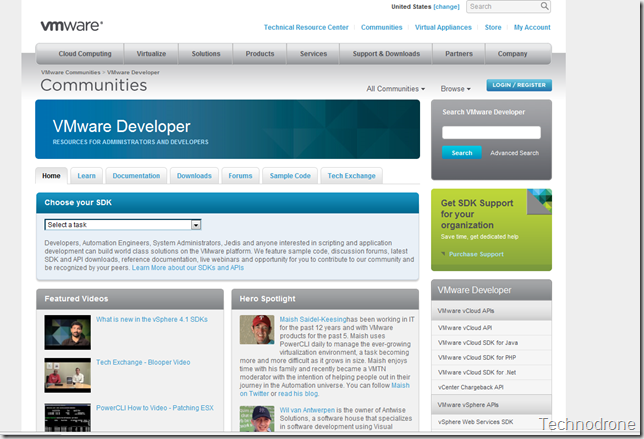This screenshot has height=439, width=644.
Task: Open the Products menu
Action: click(x=260, y=54)
